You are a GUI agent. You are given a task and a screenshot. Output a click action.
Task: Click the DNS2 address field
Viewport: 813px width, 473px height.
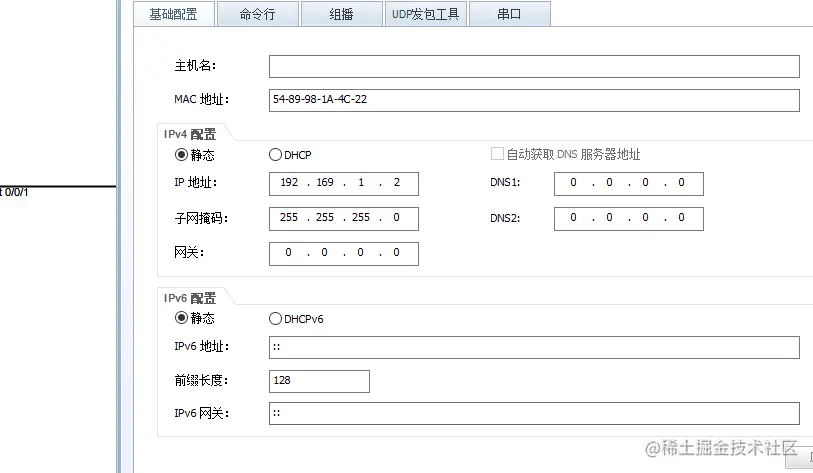pos(628,218)
